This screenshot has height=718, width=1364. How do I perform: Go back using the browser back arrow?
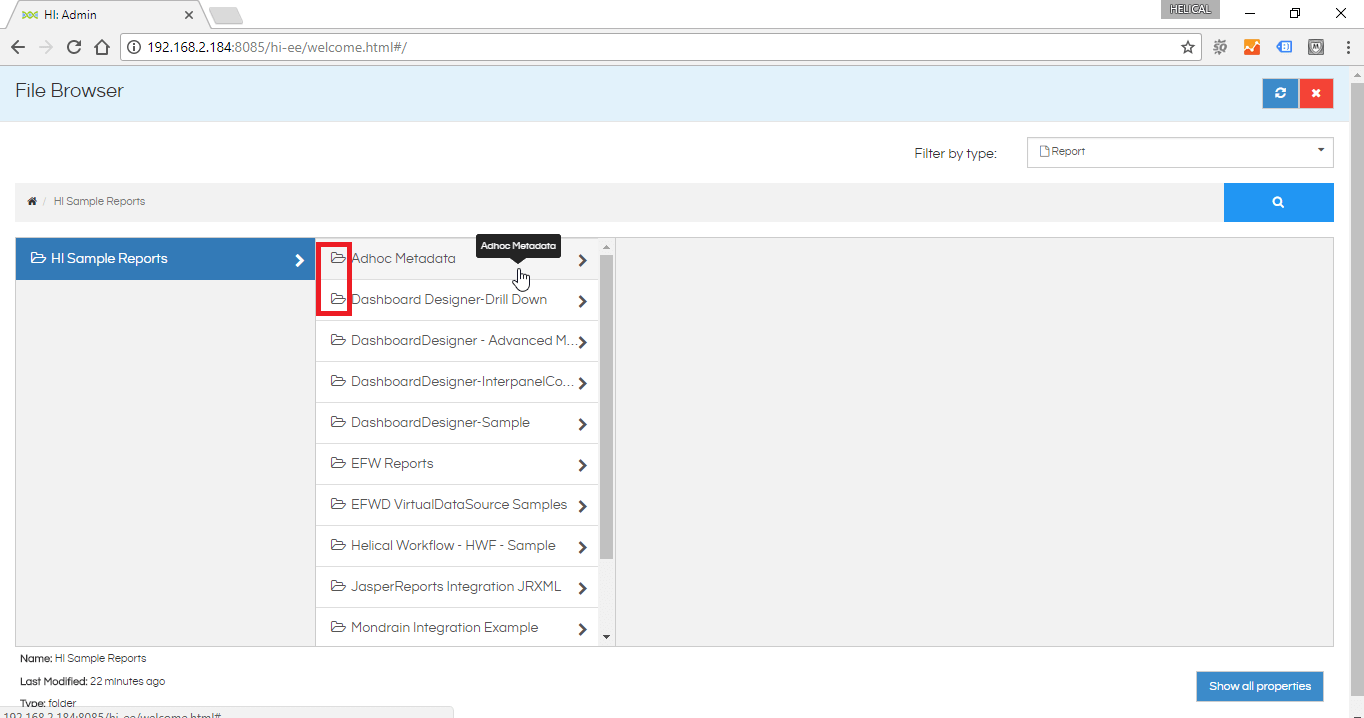tap(18, 47)
